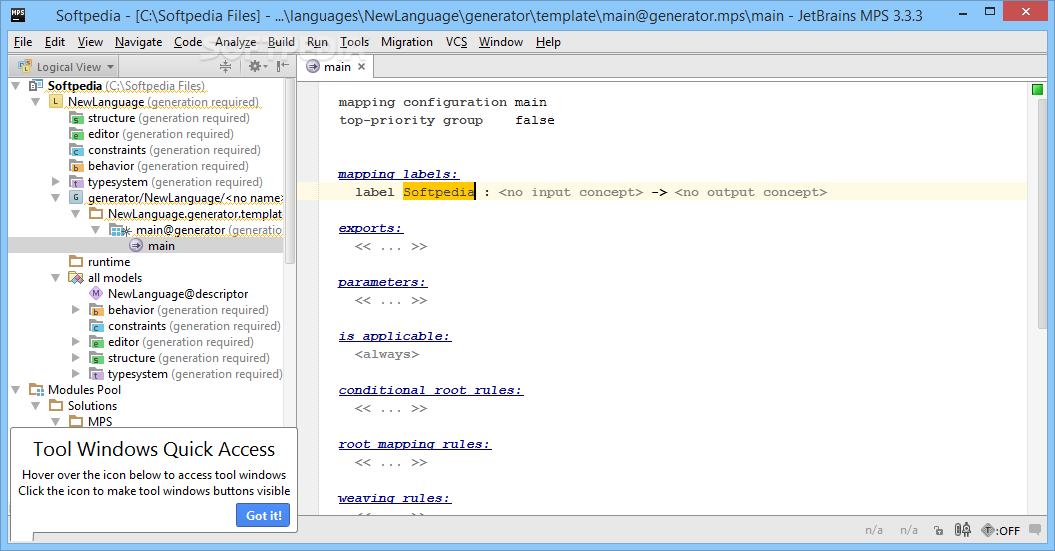This screenshot has height=551, width=1055.
Task: Open the Migration menu
Action: [x=407, y=42]
